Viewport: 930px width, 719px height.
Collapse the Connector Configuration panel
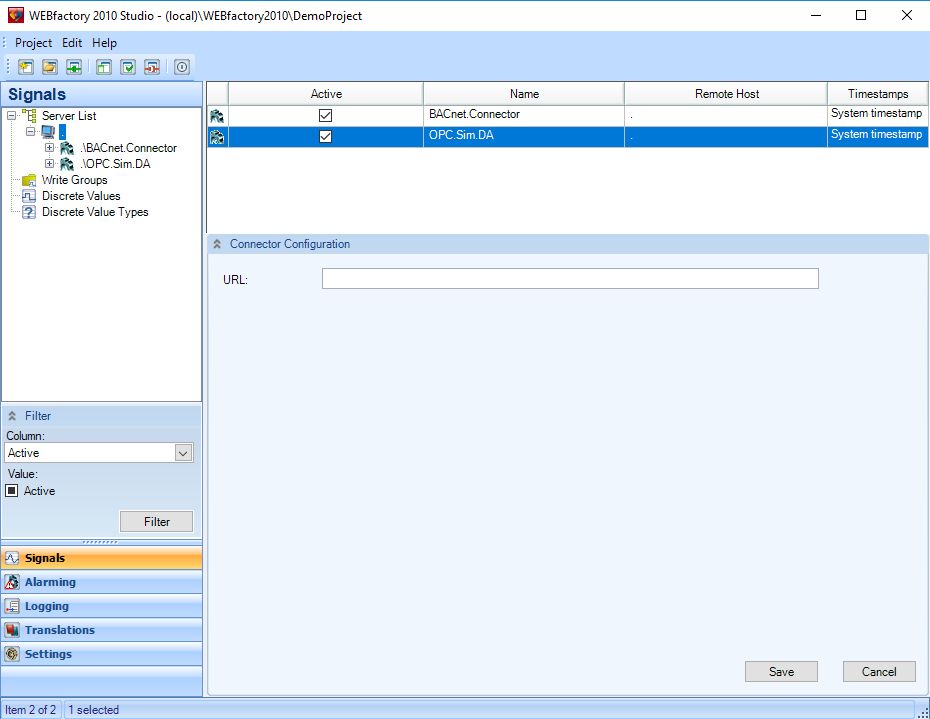(217, 244)
